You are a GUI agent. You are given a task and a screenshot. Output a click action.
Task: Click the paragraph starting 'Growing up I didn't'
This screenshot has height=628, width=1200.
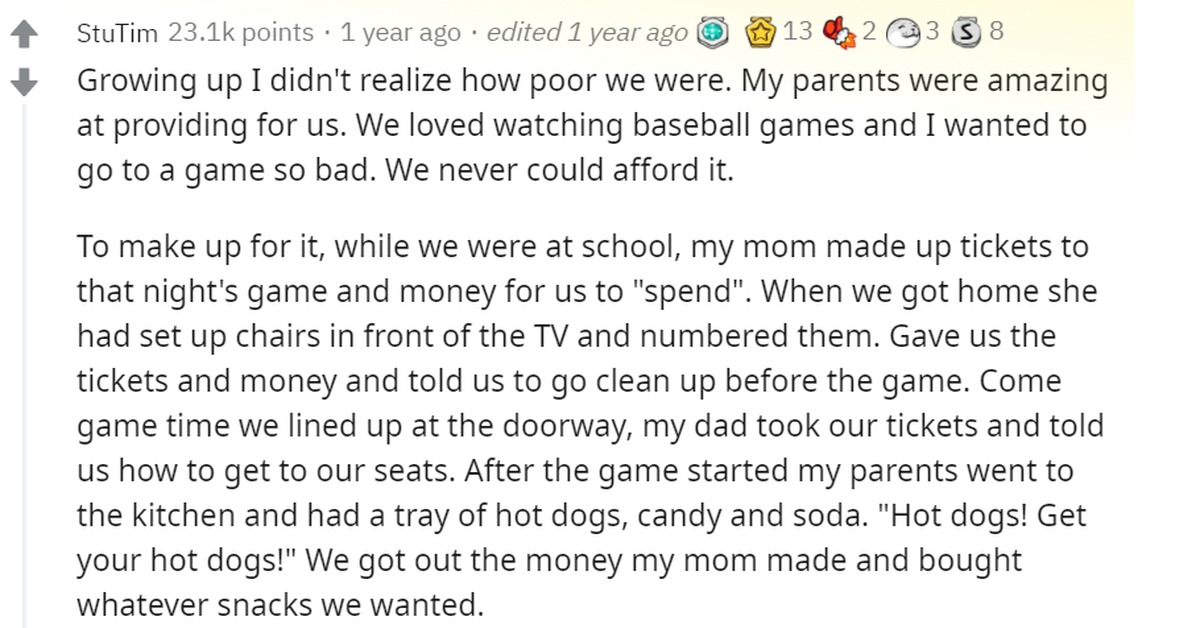[590, 126]
